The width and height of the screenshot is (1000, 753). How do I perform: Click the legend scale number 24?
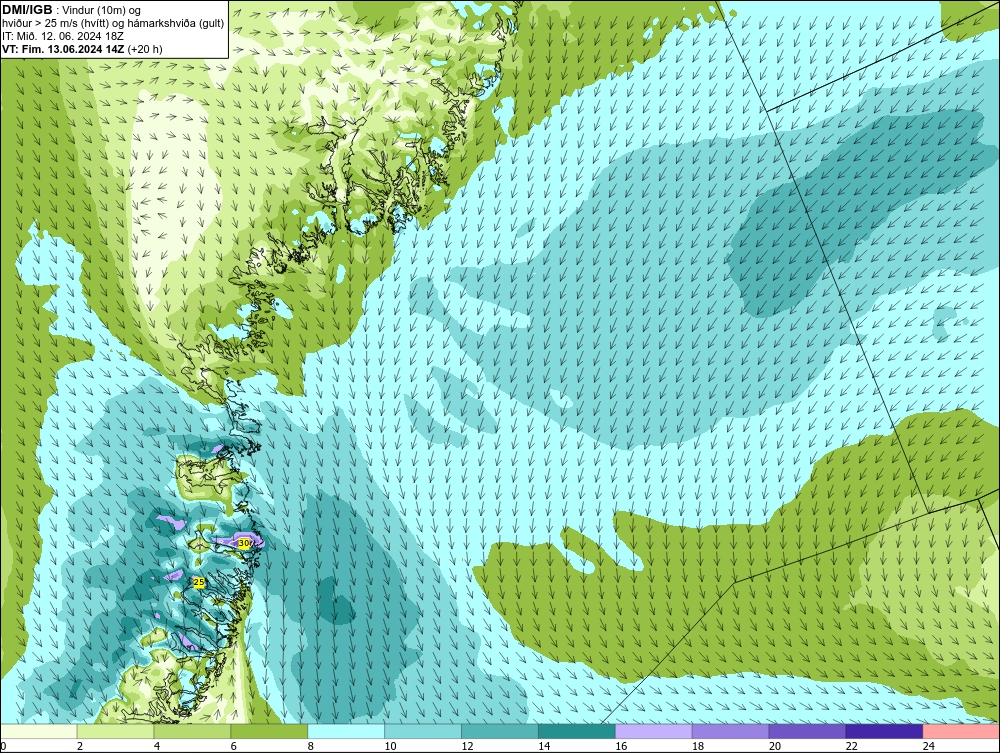pyautogui.click(x=929, y=746)
